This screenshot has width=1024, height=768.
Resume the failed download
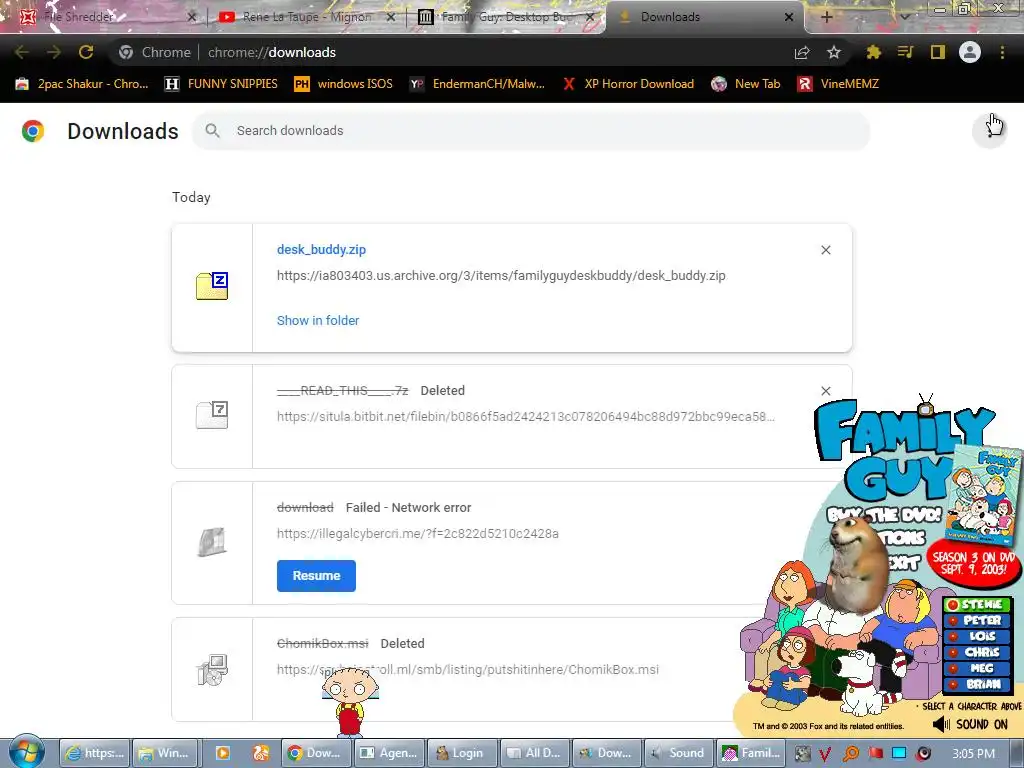(316, 576)
